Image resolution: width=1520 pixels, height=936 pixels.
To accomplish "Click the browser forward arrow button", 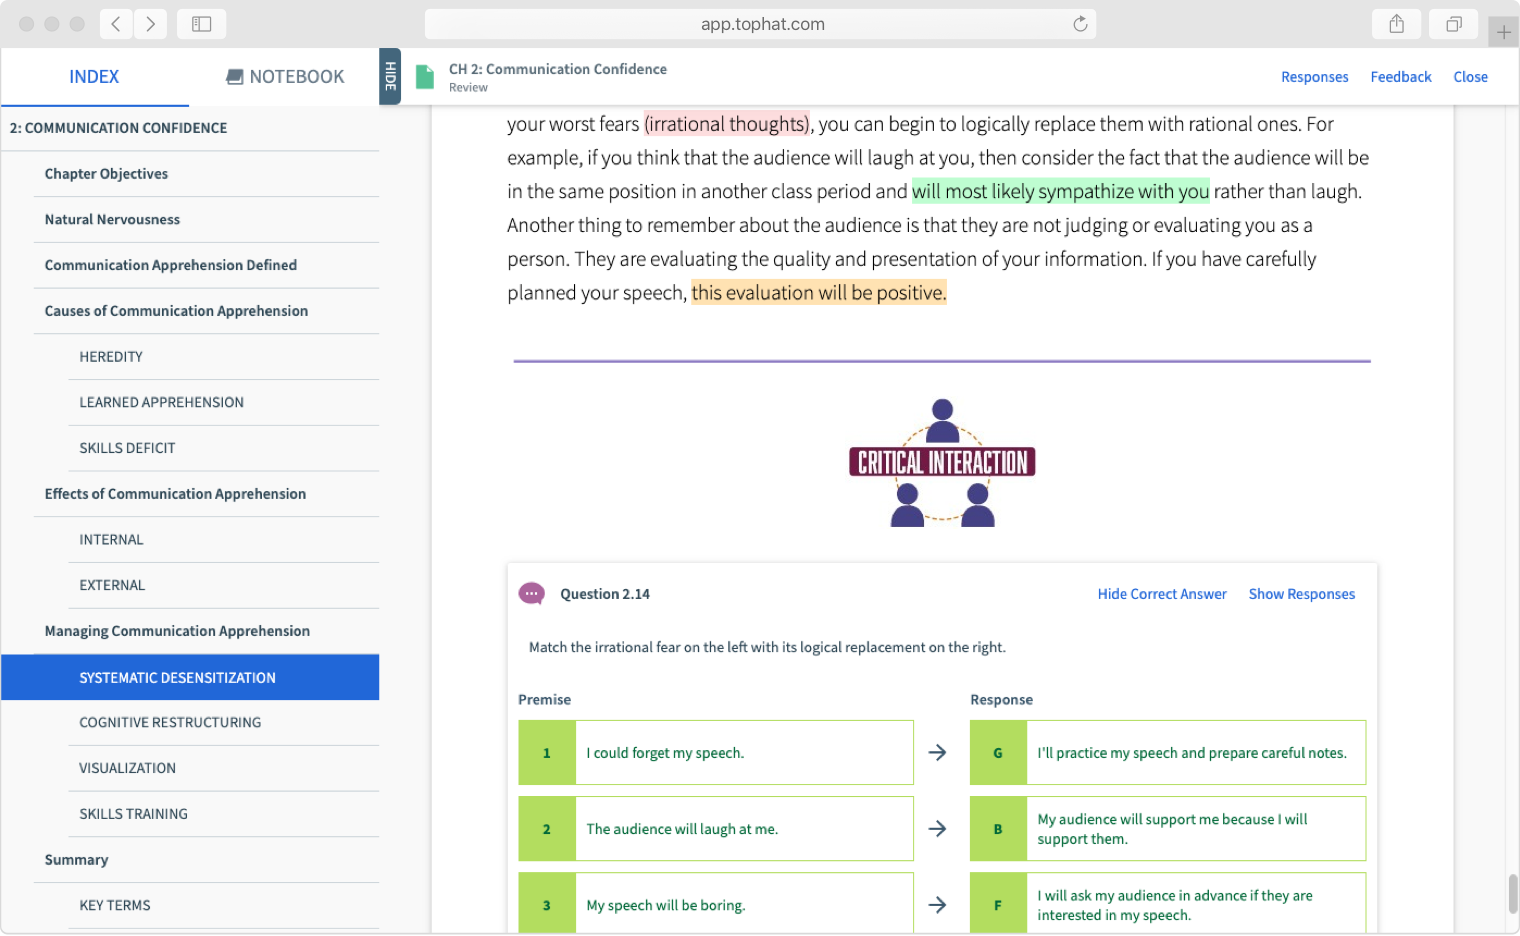I will pyautogui.click(x=150, y=24).
